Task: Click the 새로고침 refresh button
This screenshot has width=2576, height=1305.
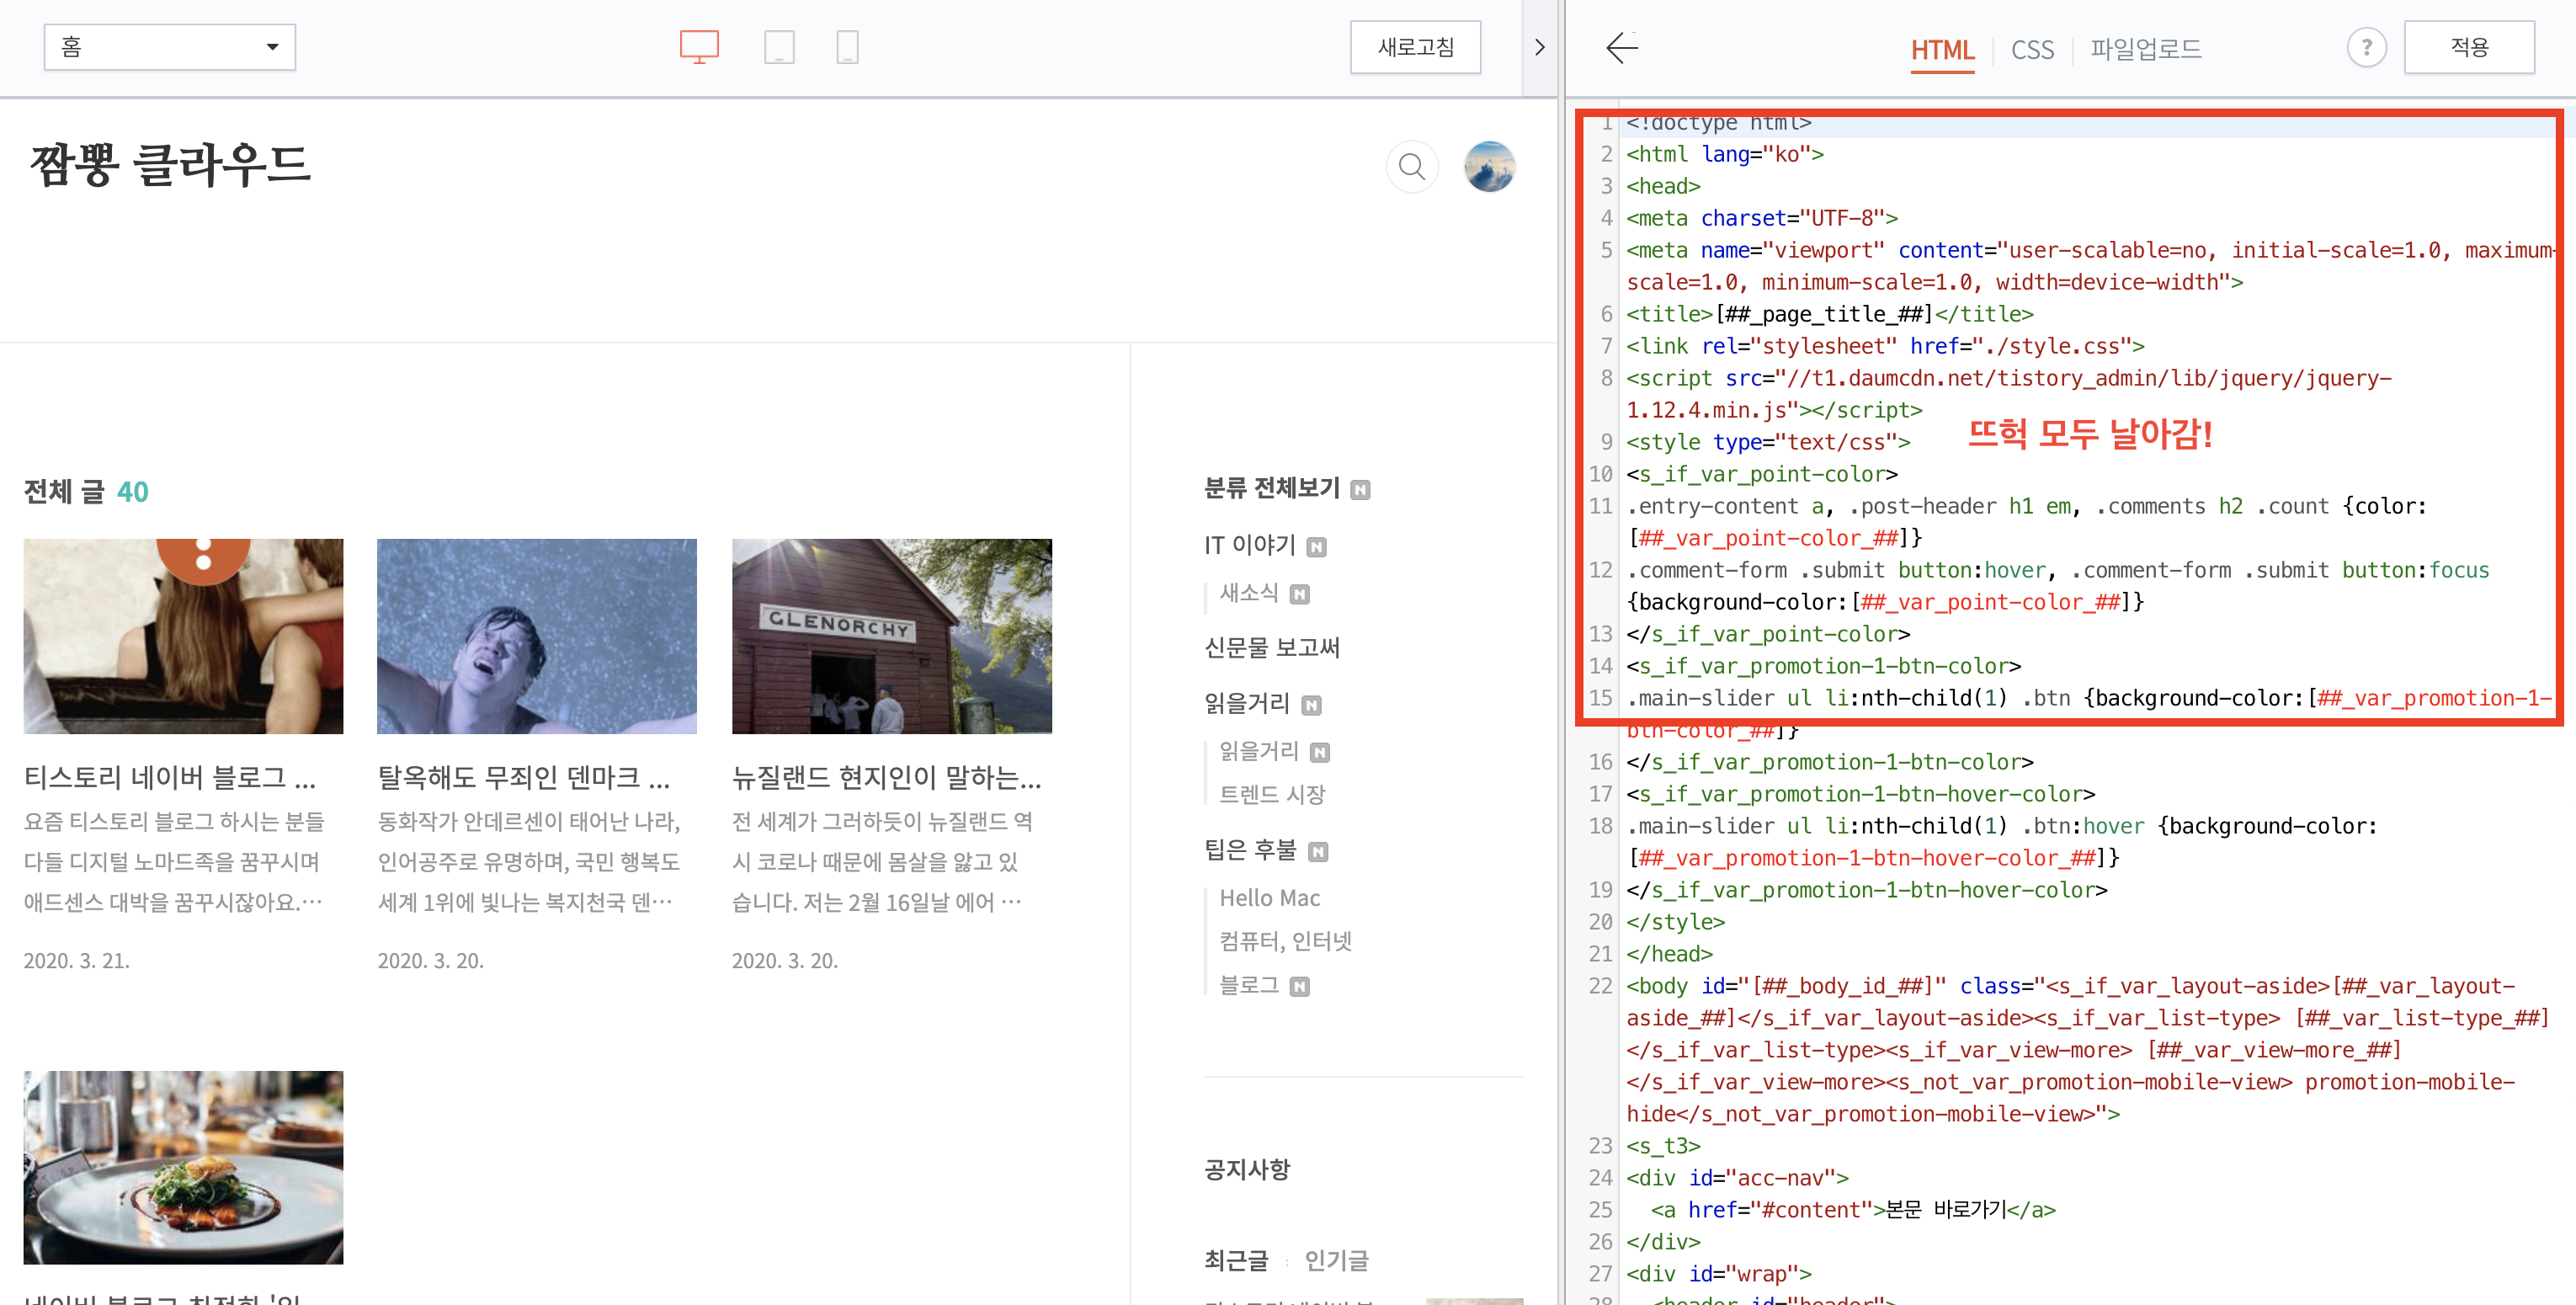Action: (x=1415, y=47)
